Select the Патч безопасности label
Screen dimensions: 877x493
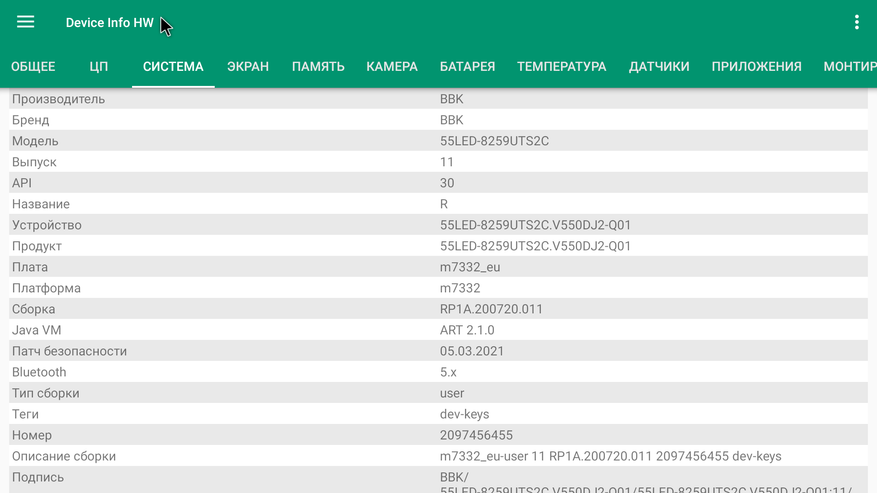(x=69, y=351)
